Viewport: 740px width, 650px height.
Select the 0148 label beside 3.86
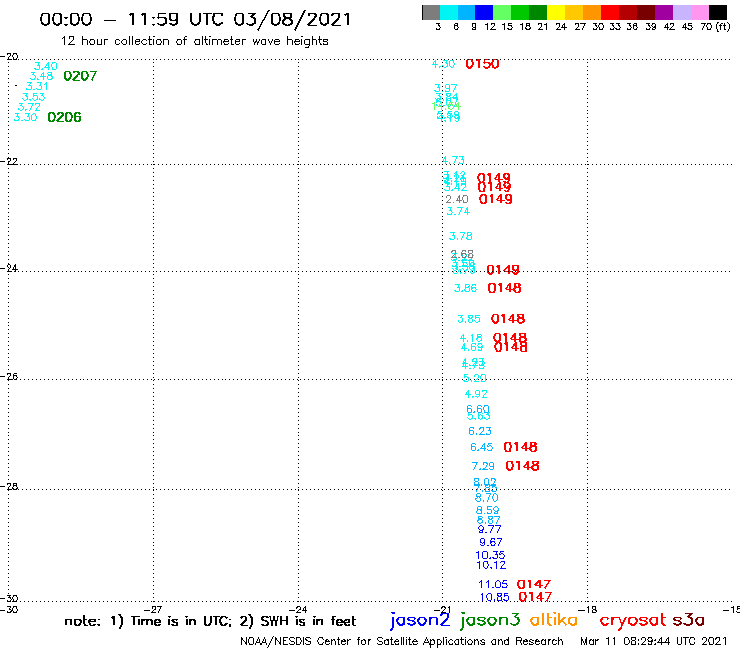tap(505, 288)
